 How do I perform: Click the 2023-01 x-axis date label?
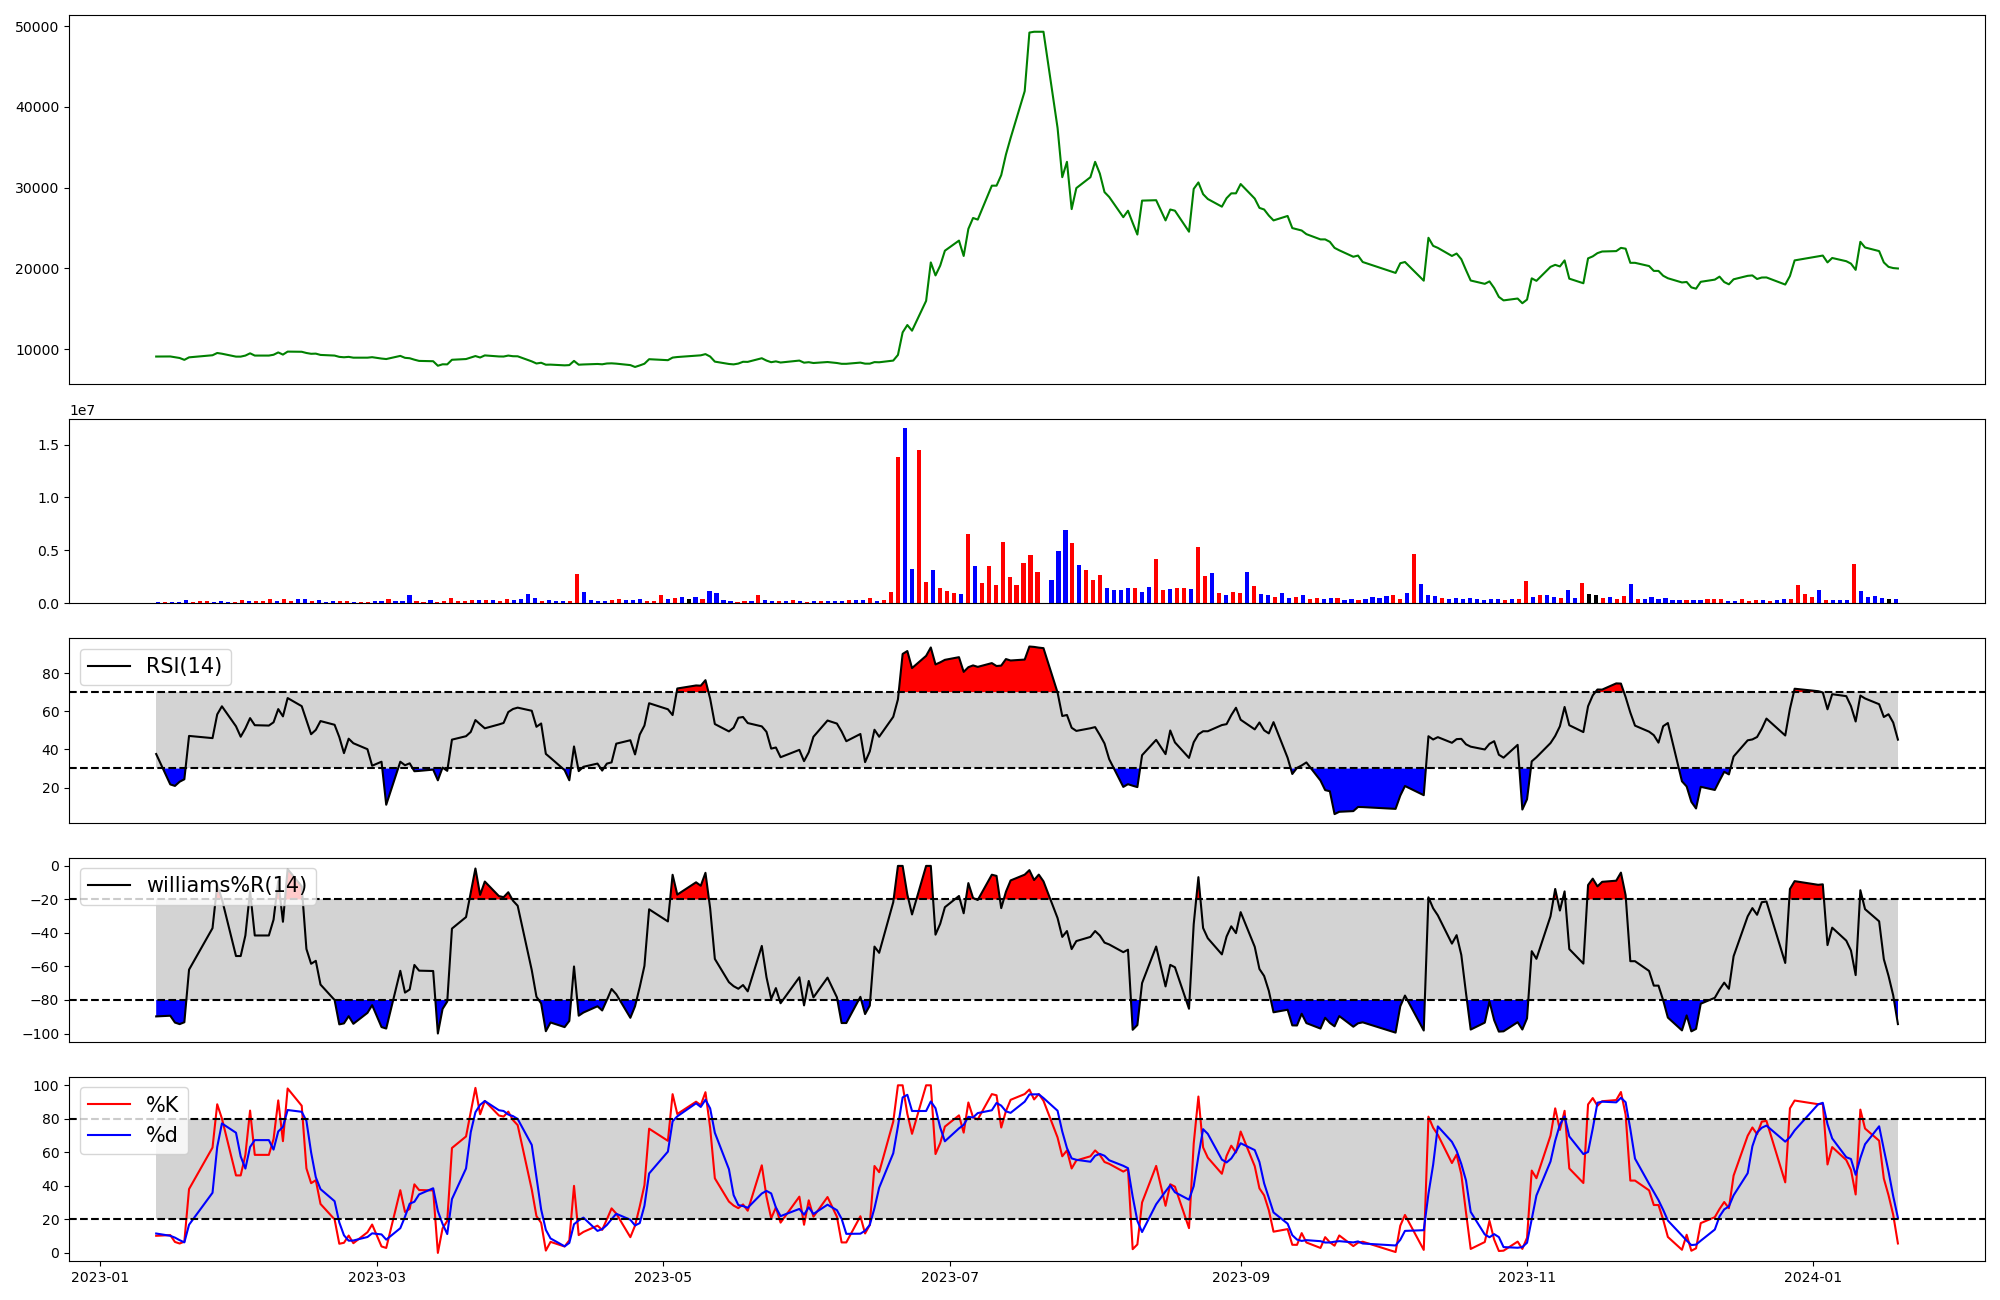[x=99, y=1277]
